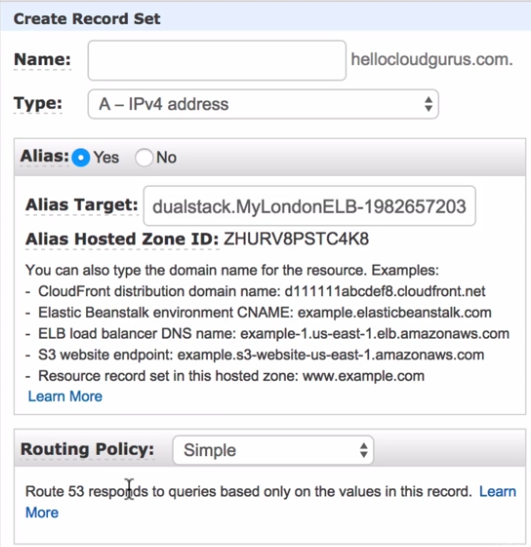Click the hellocloudgurus.com. domain suffix text
The height and width of the screenshot is (547, 531).
tap(432, 60)
